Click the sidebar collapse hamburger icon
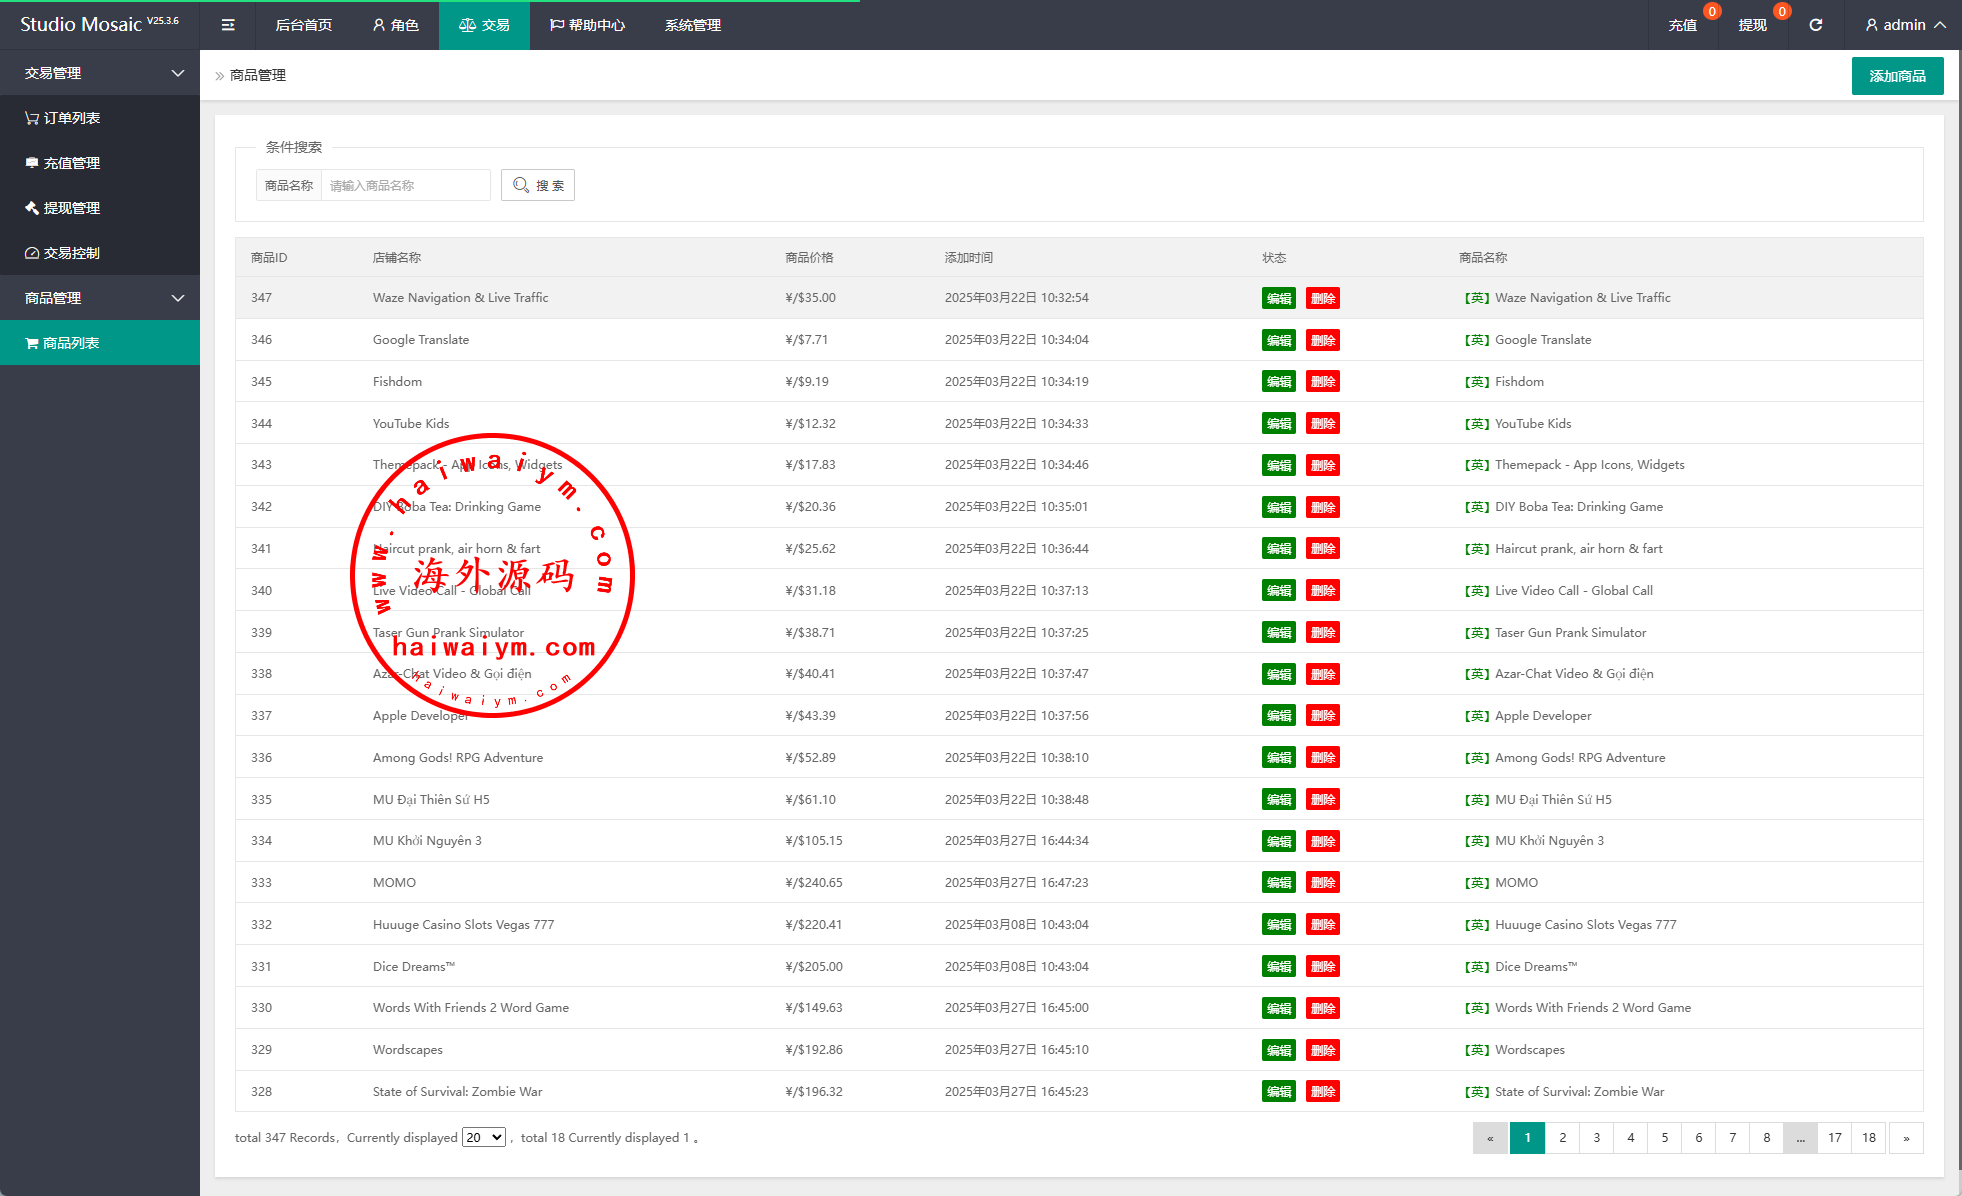The width and height of the screenshot is (1962, 1196). [228, 25]
